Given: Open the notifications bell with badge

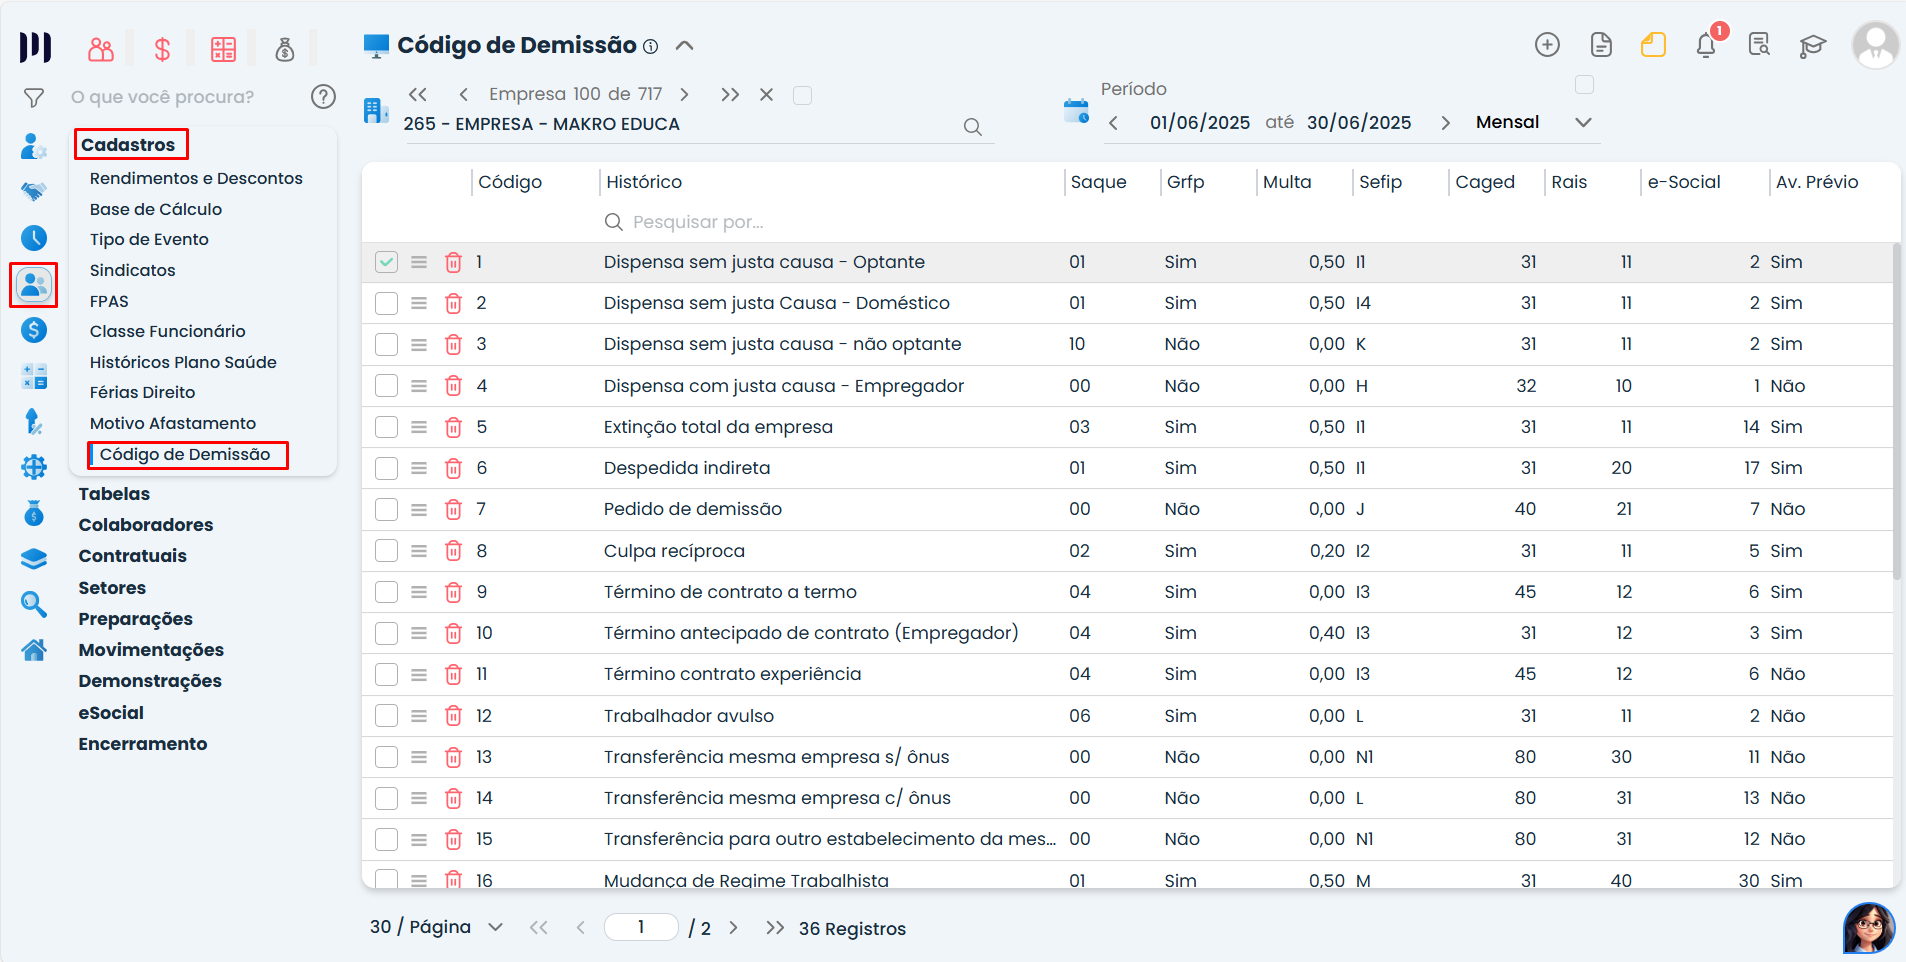Looking at the screenshot, I should pos(1705,45).
